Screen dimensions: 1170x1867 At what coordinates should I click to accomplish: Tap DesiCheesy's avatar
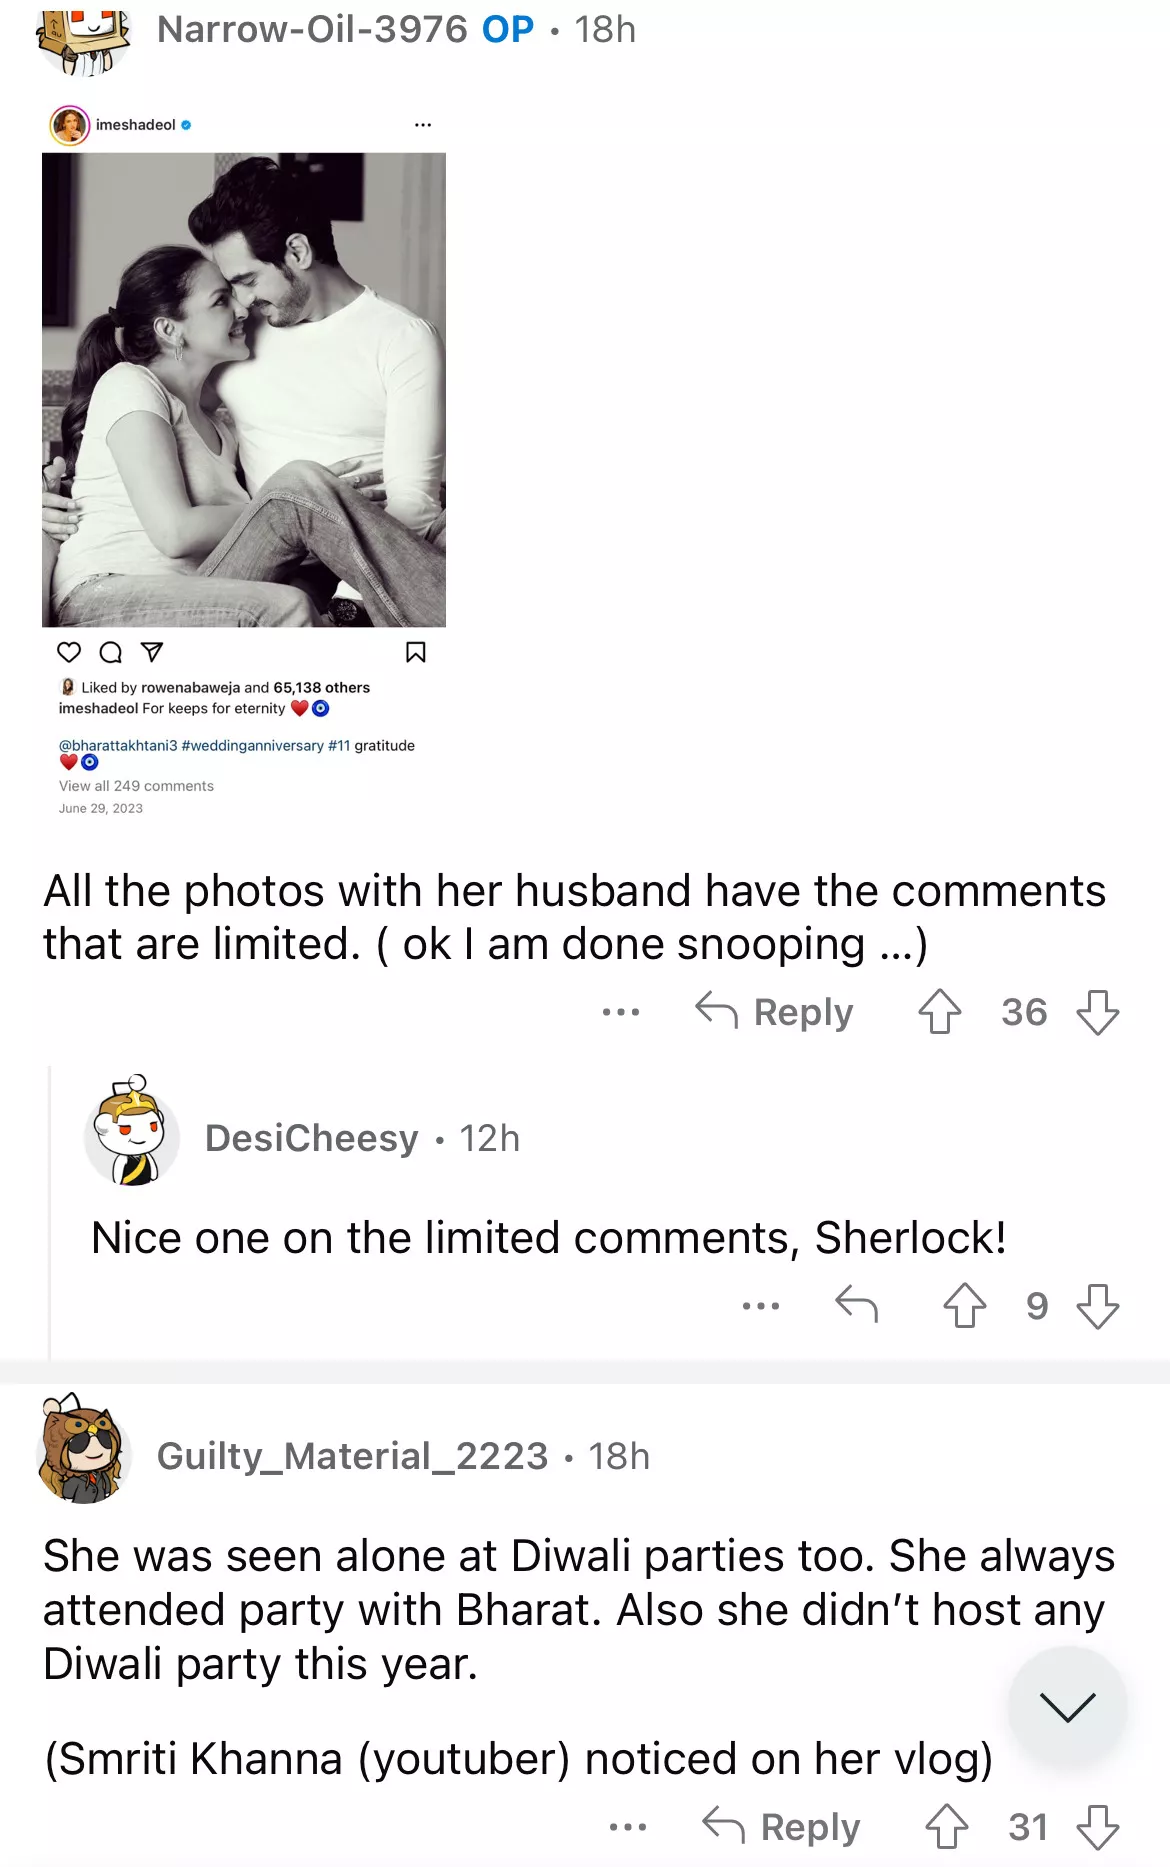(x=132, y=1134)
